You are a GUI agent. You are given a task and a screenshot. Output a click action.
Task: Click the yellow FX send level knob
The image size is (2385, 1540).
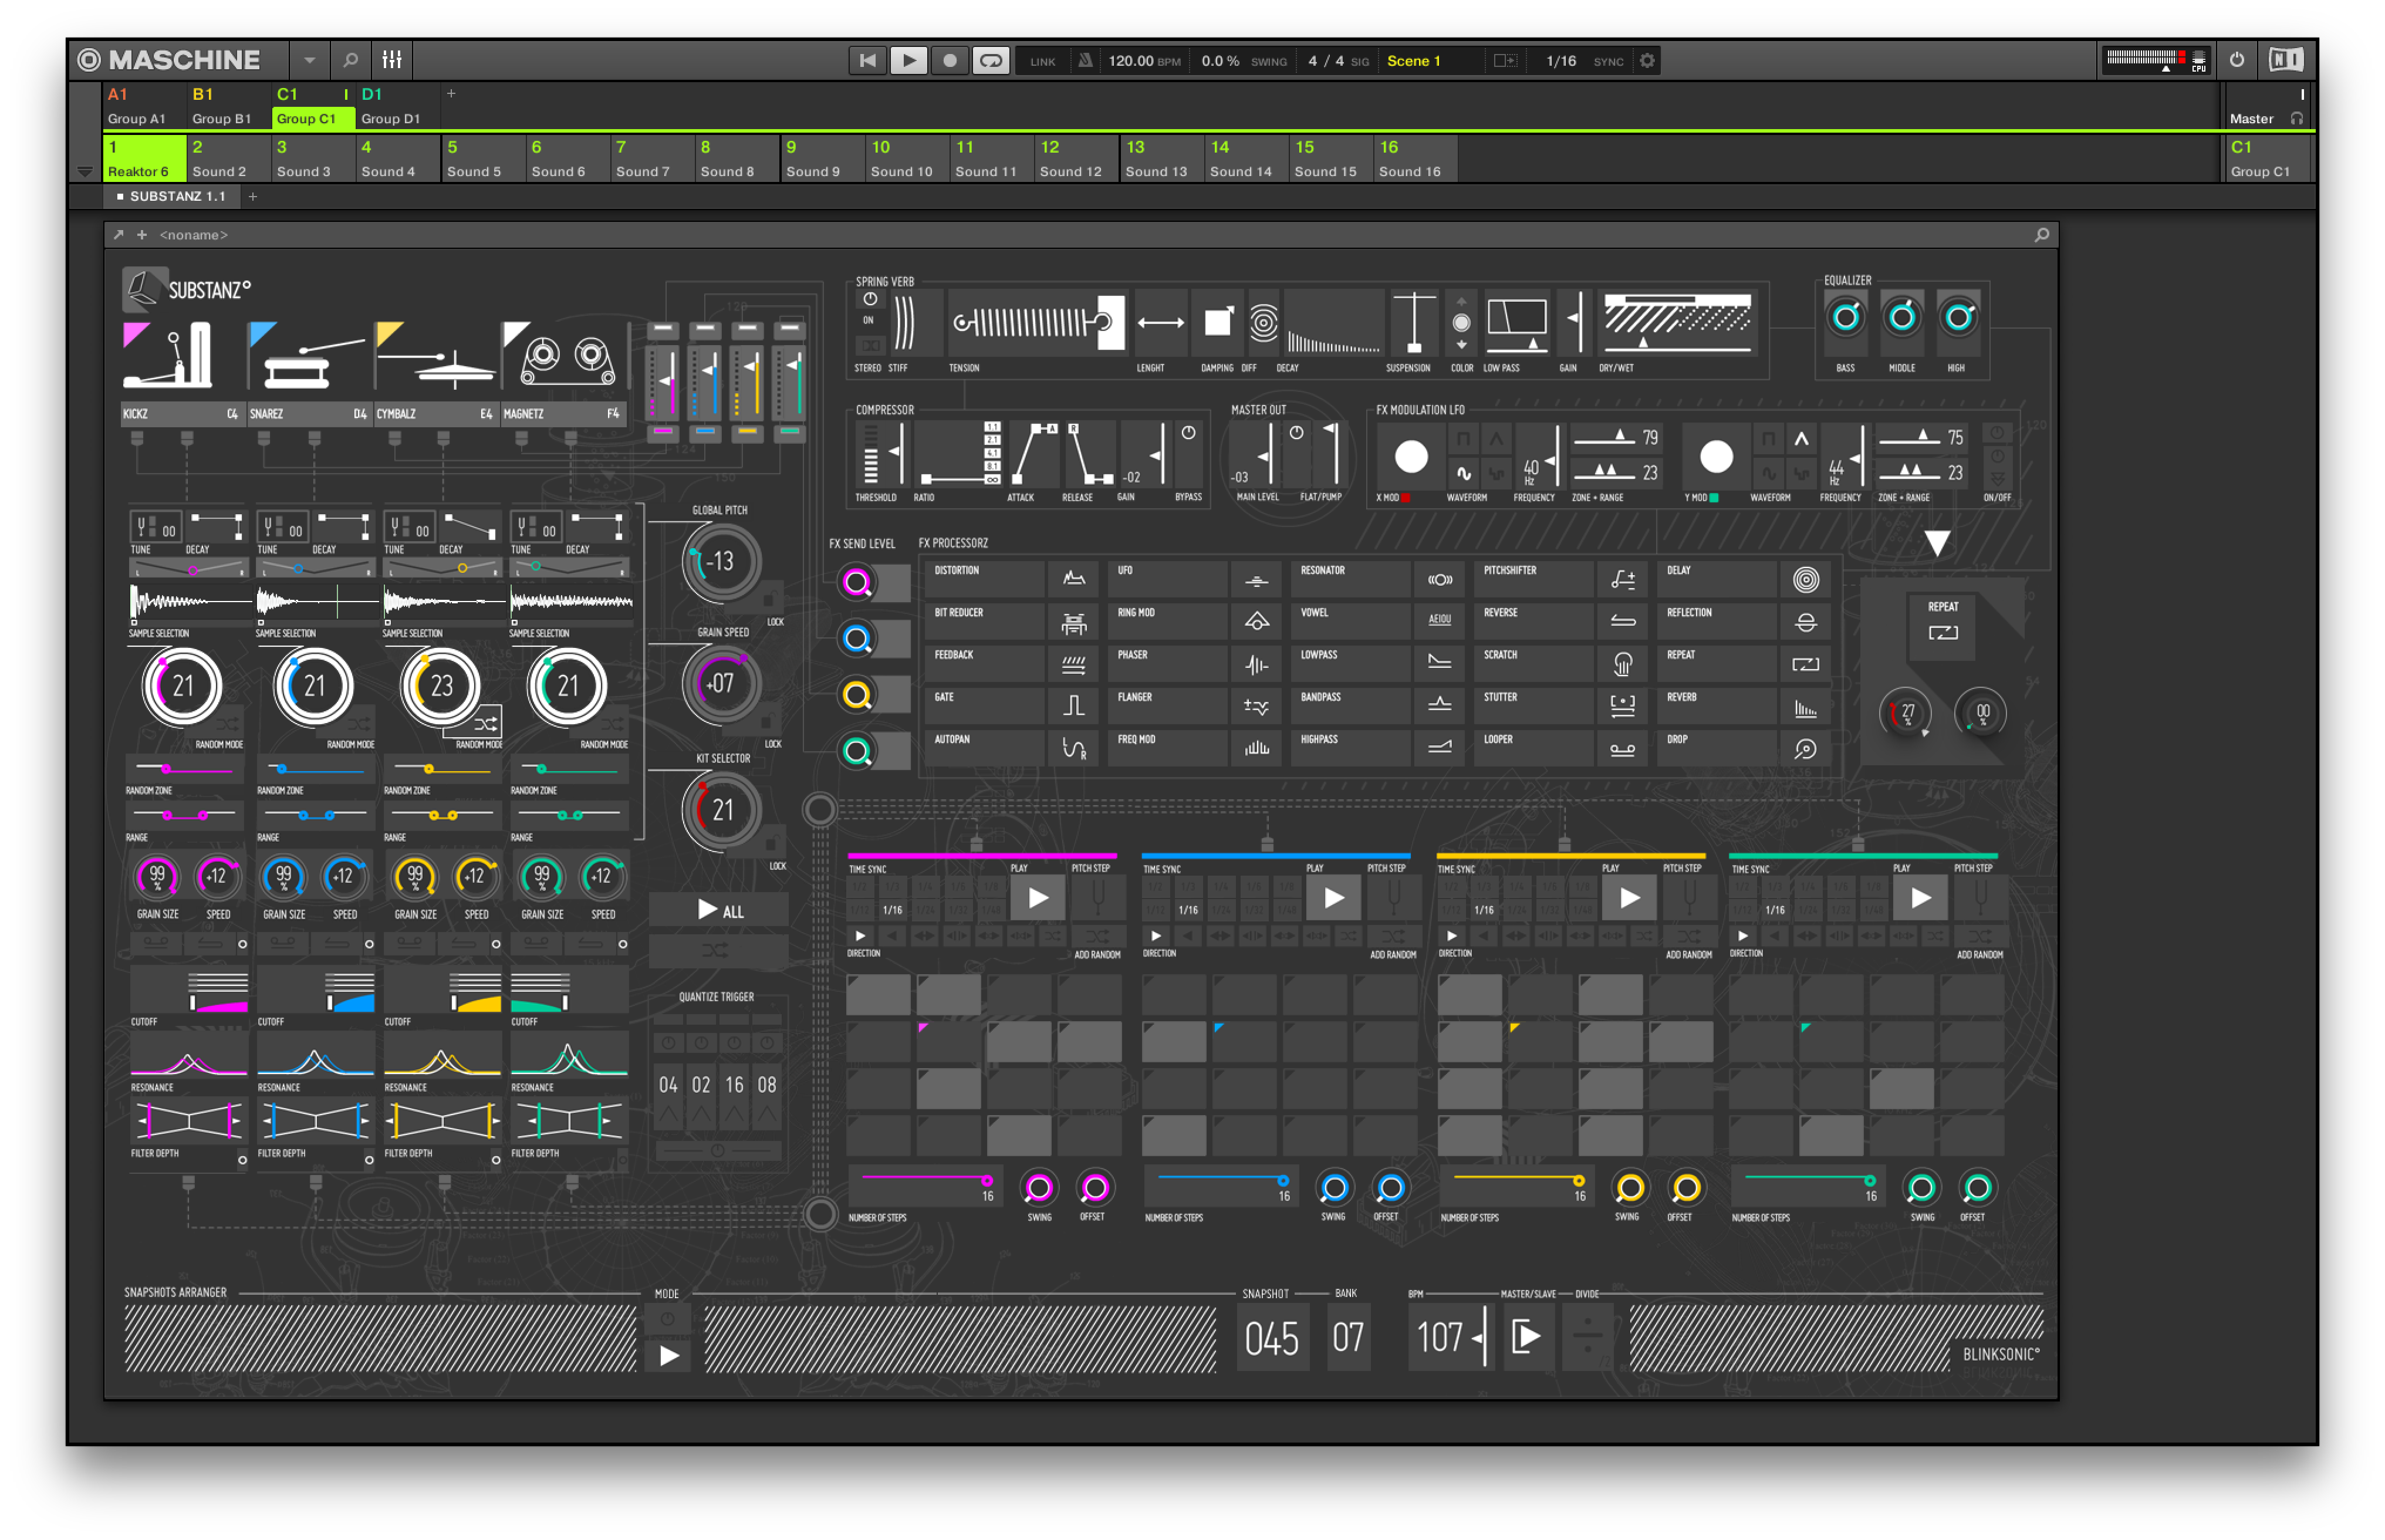[857, 694]
